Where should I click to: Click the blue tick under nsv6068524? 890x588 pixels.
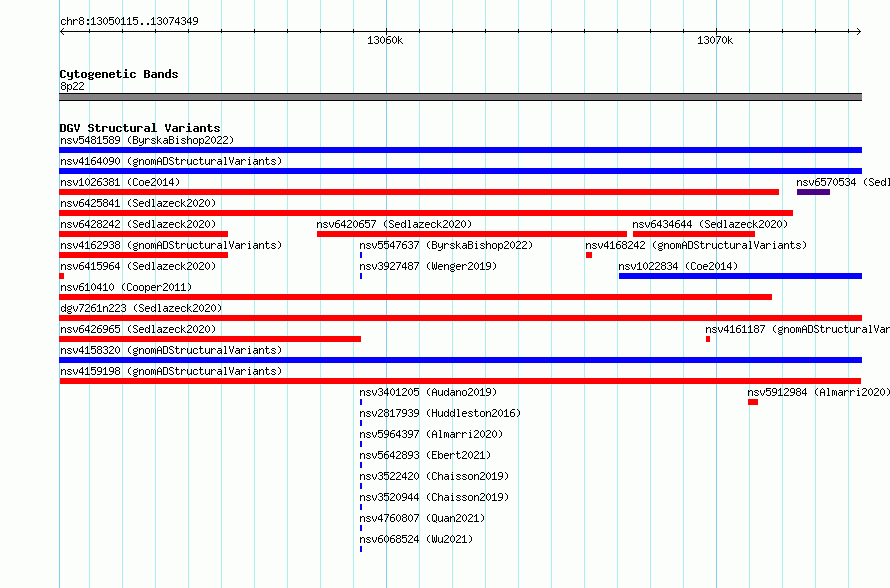click(361, 549)
